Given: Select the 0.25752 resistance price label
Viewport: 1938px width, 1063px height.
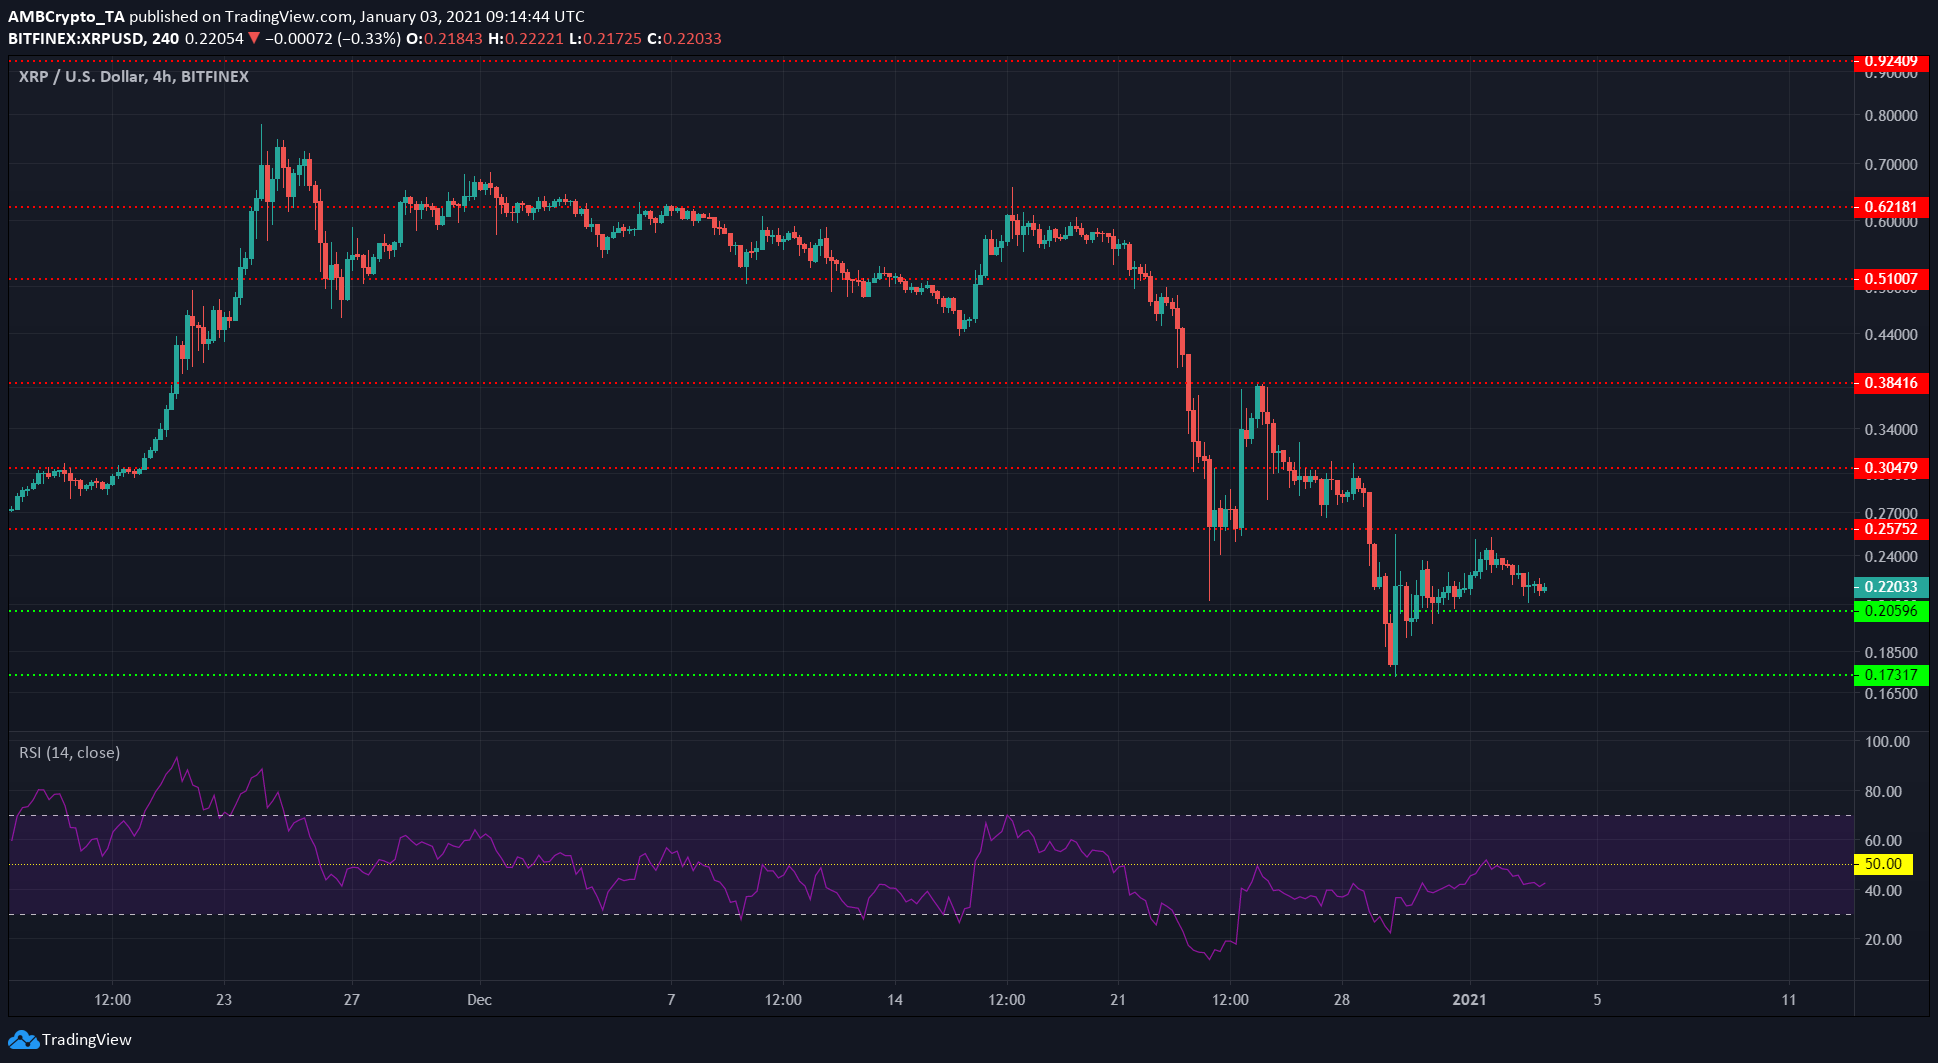Looking at the screenshot, I should [1891, 529].
